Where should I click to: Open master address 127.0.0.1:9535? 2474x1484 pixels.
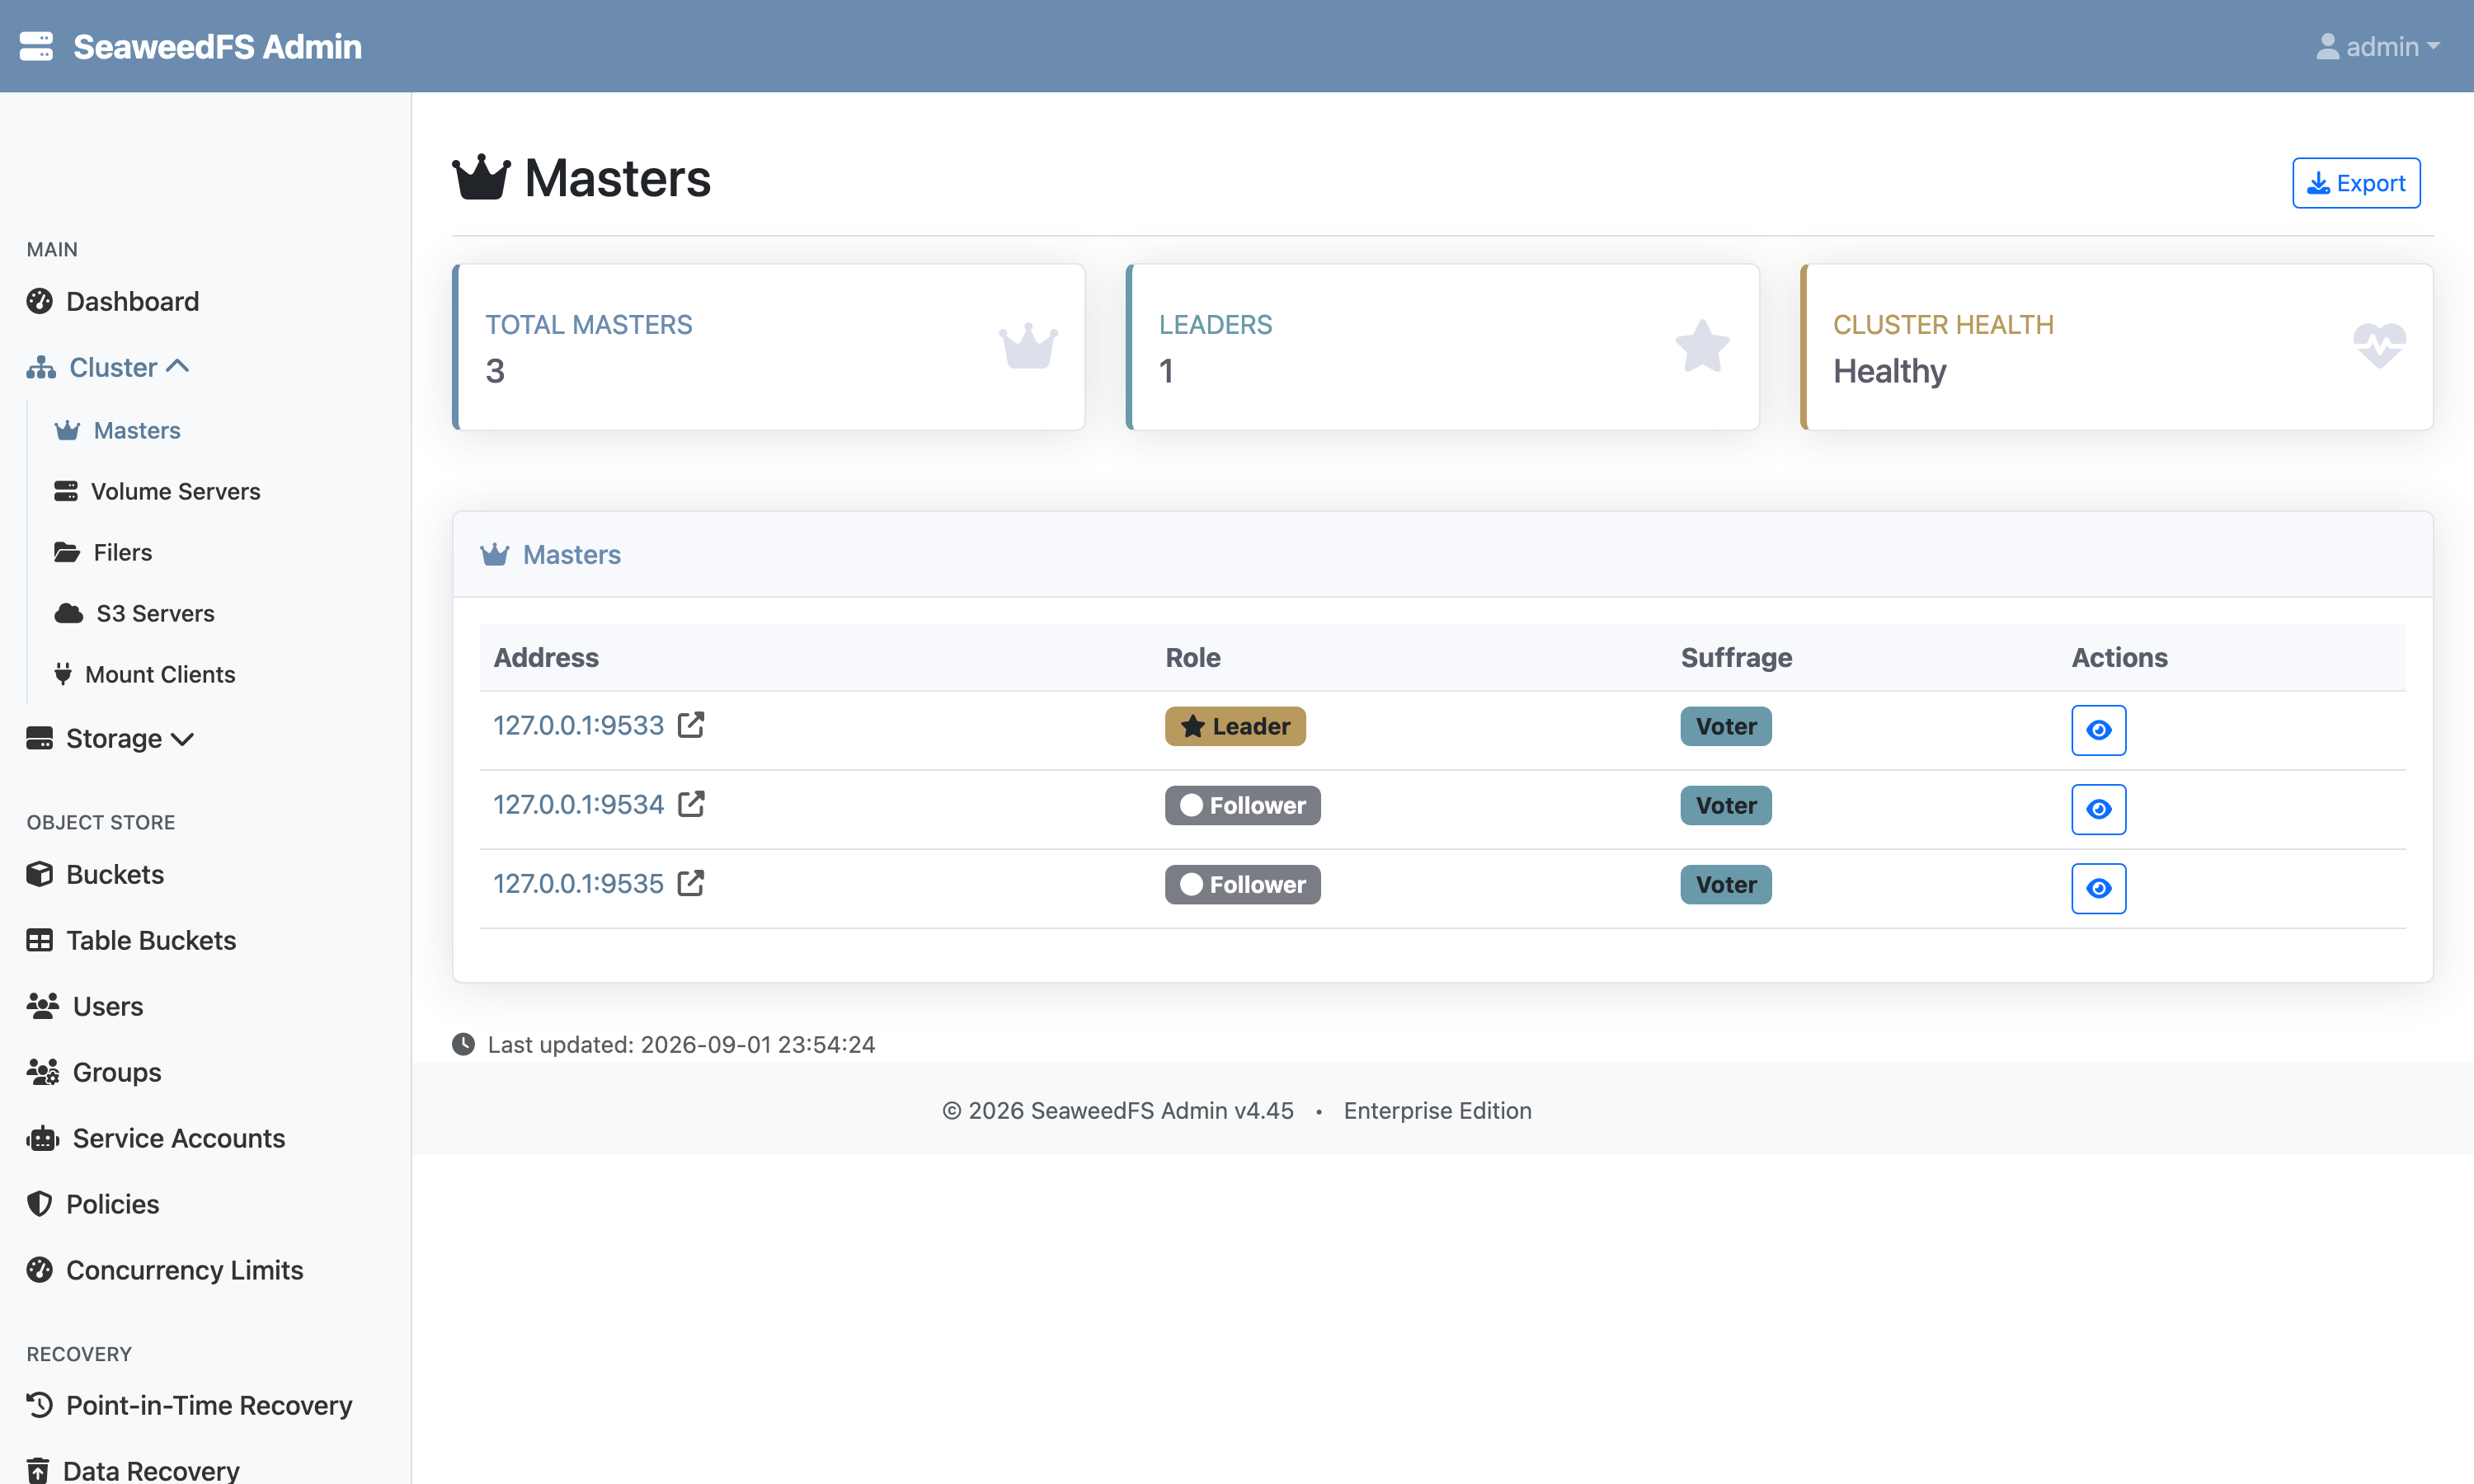click(578, 883)
